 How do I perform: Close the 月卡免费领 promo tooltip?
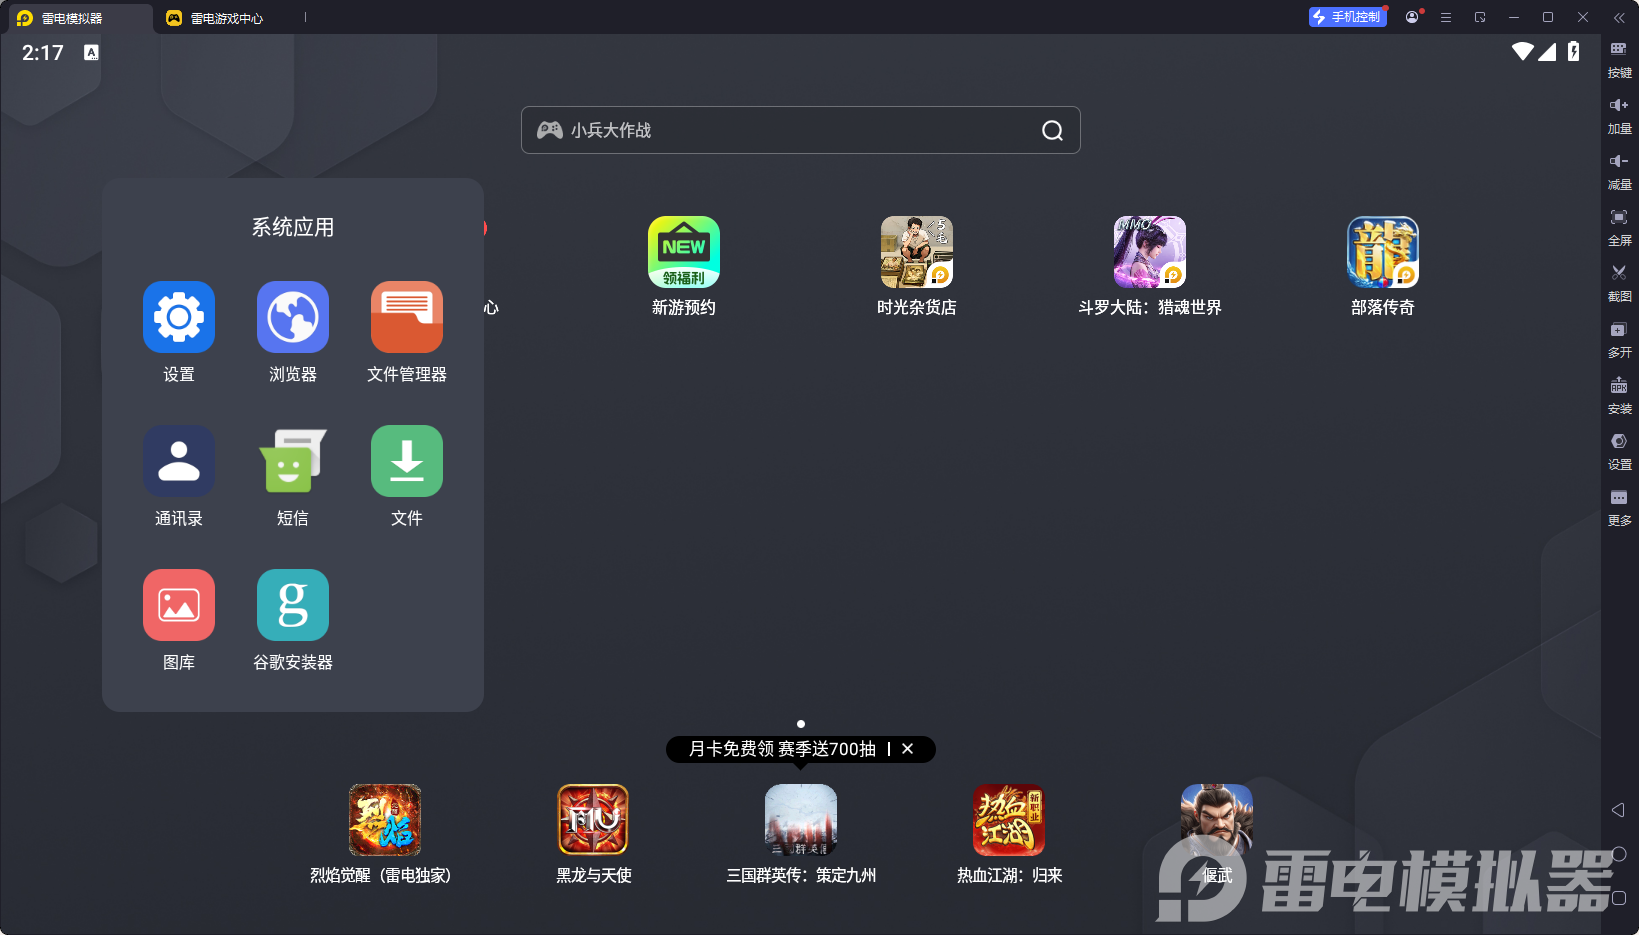coord(907,749)
